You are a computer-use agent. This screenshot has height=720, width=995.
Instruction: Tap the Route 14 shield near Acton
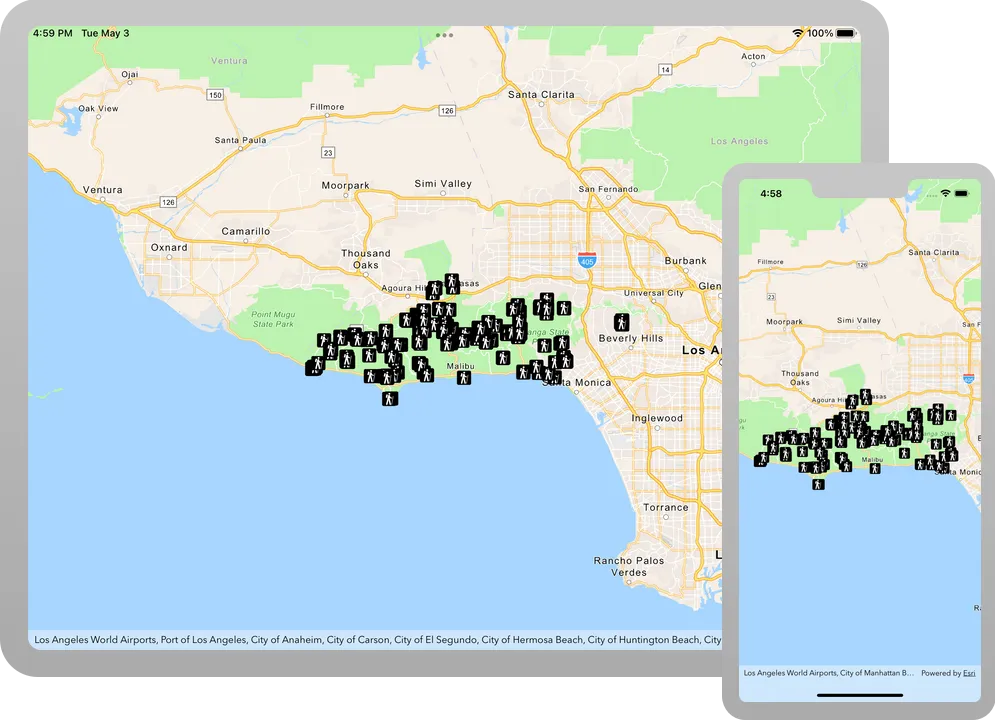tap(664, 69)
